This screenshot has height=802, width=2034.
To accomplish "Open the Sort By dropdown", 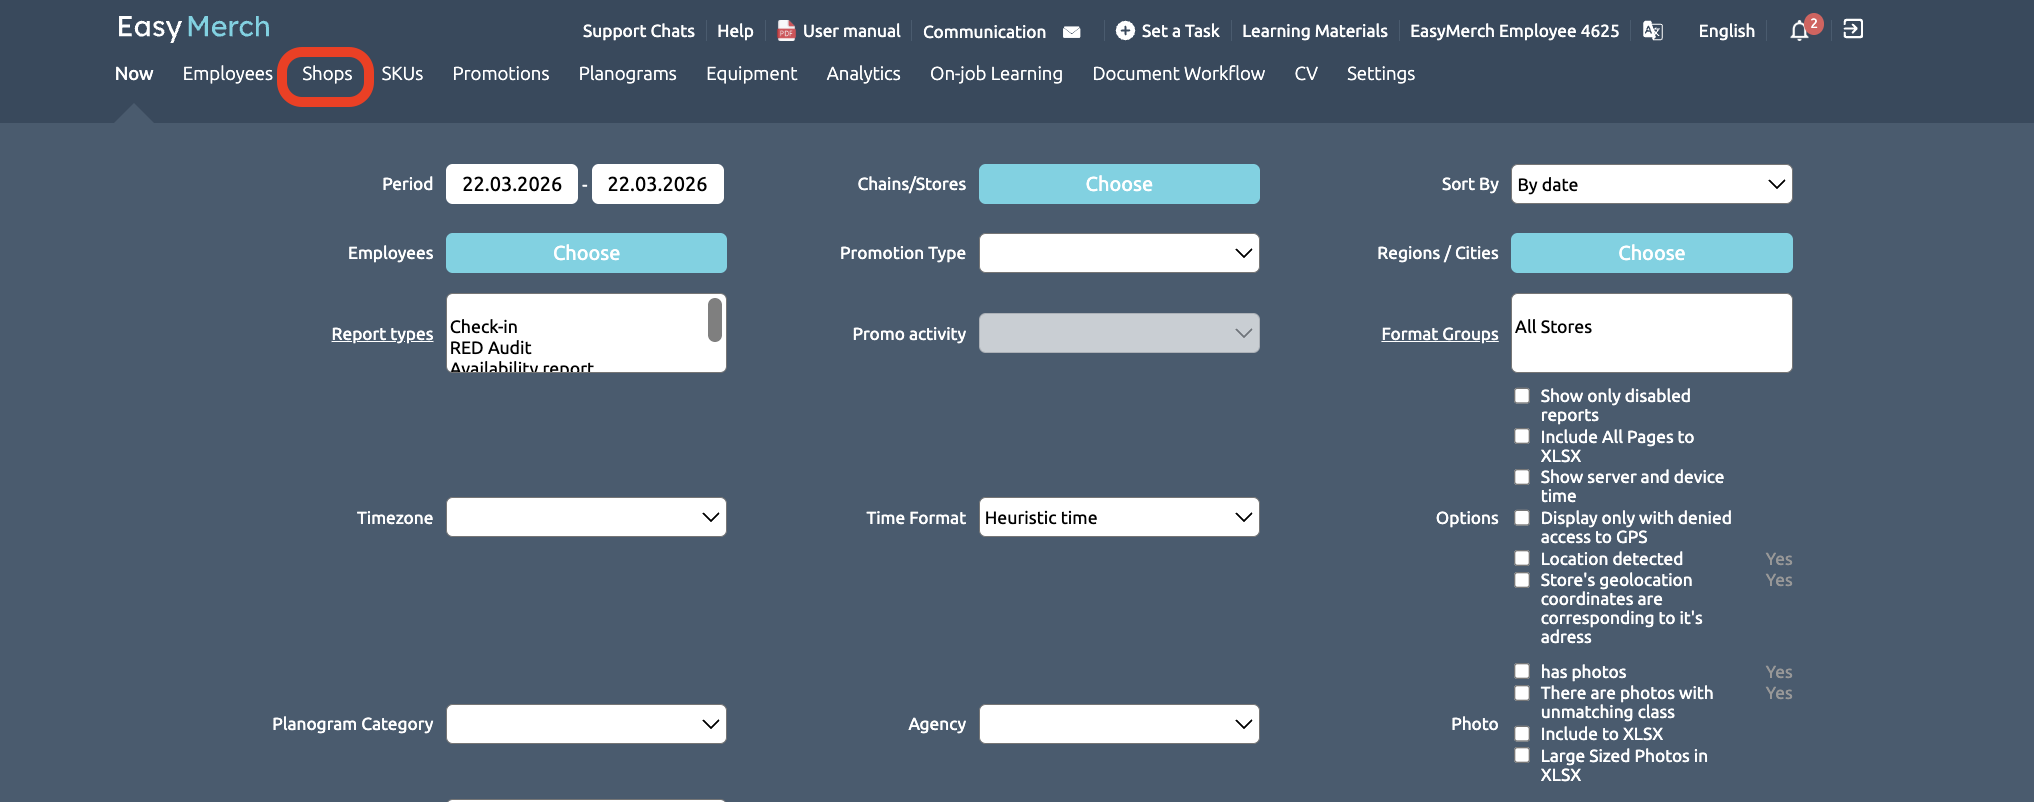I will pyautogui.click(x=1651, y=184).
